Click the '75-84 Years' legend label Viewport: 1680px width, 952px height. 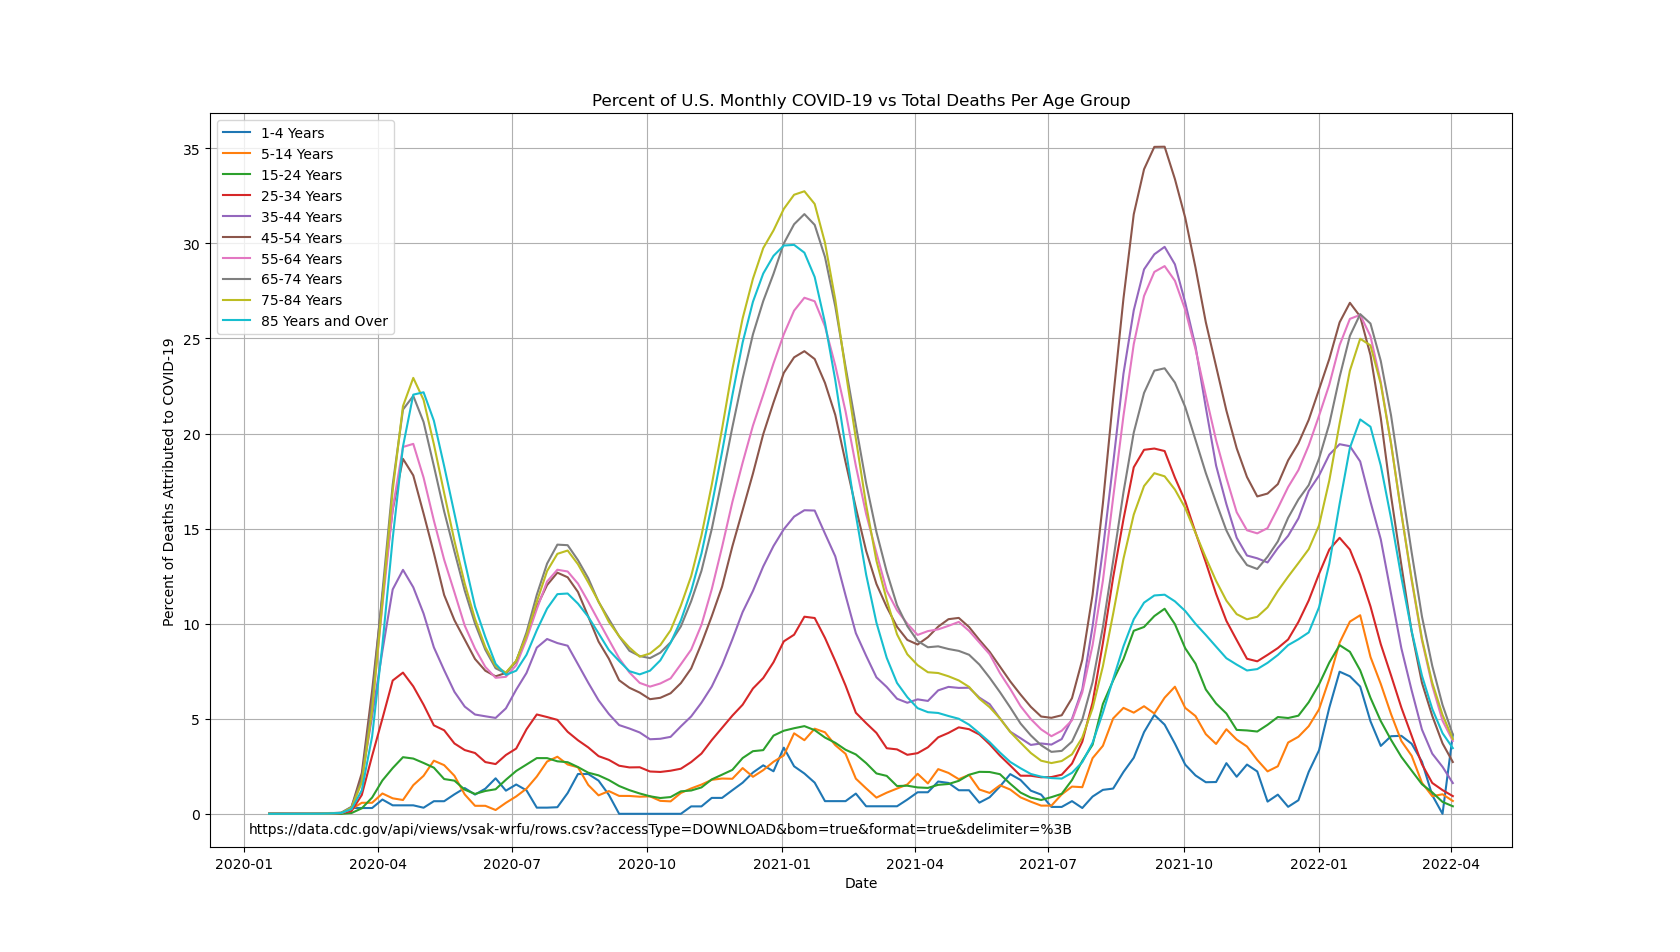pos(301,300)
